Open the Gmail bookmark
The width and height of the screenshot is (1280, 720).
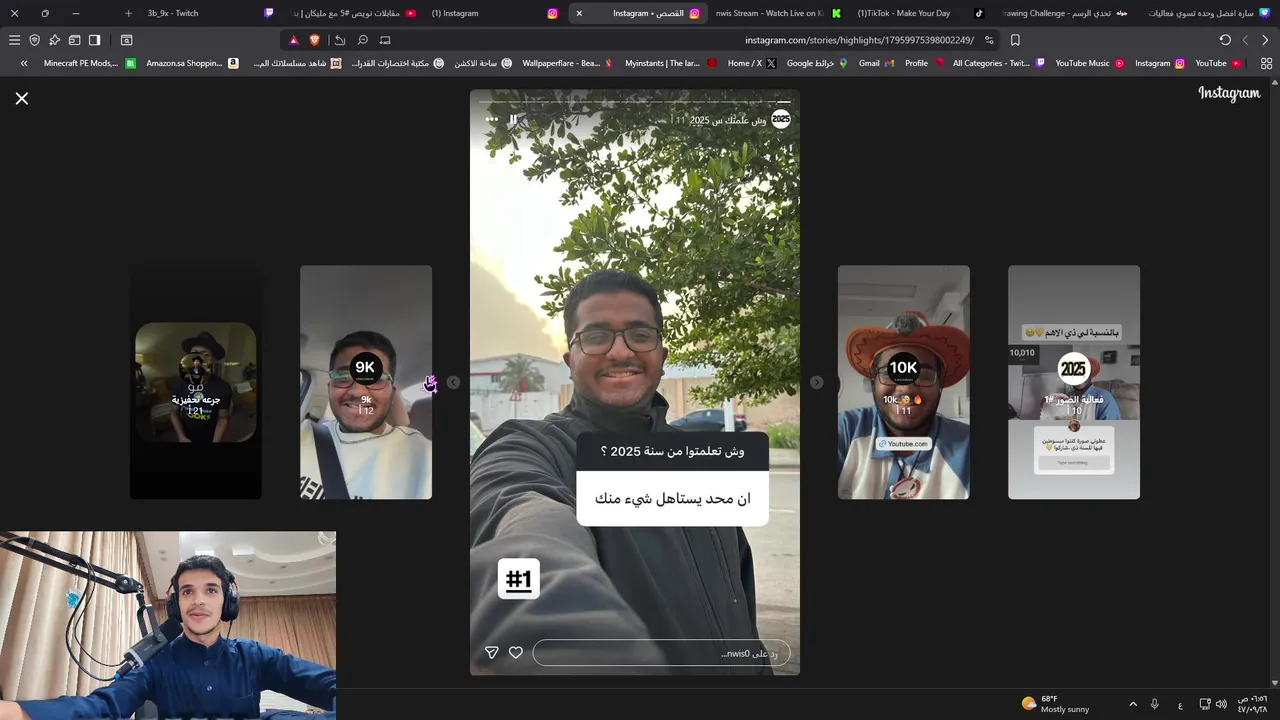click(x=876, y=63)
